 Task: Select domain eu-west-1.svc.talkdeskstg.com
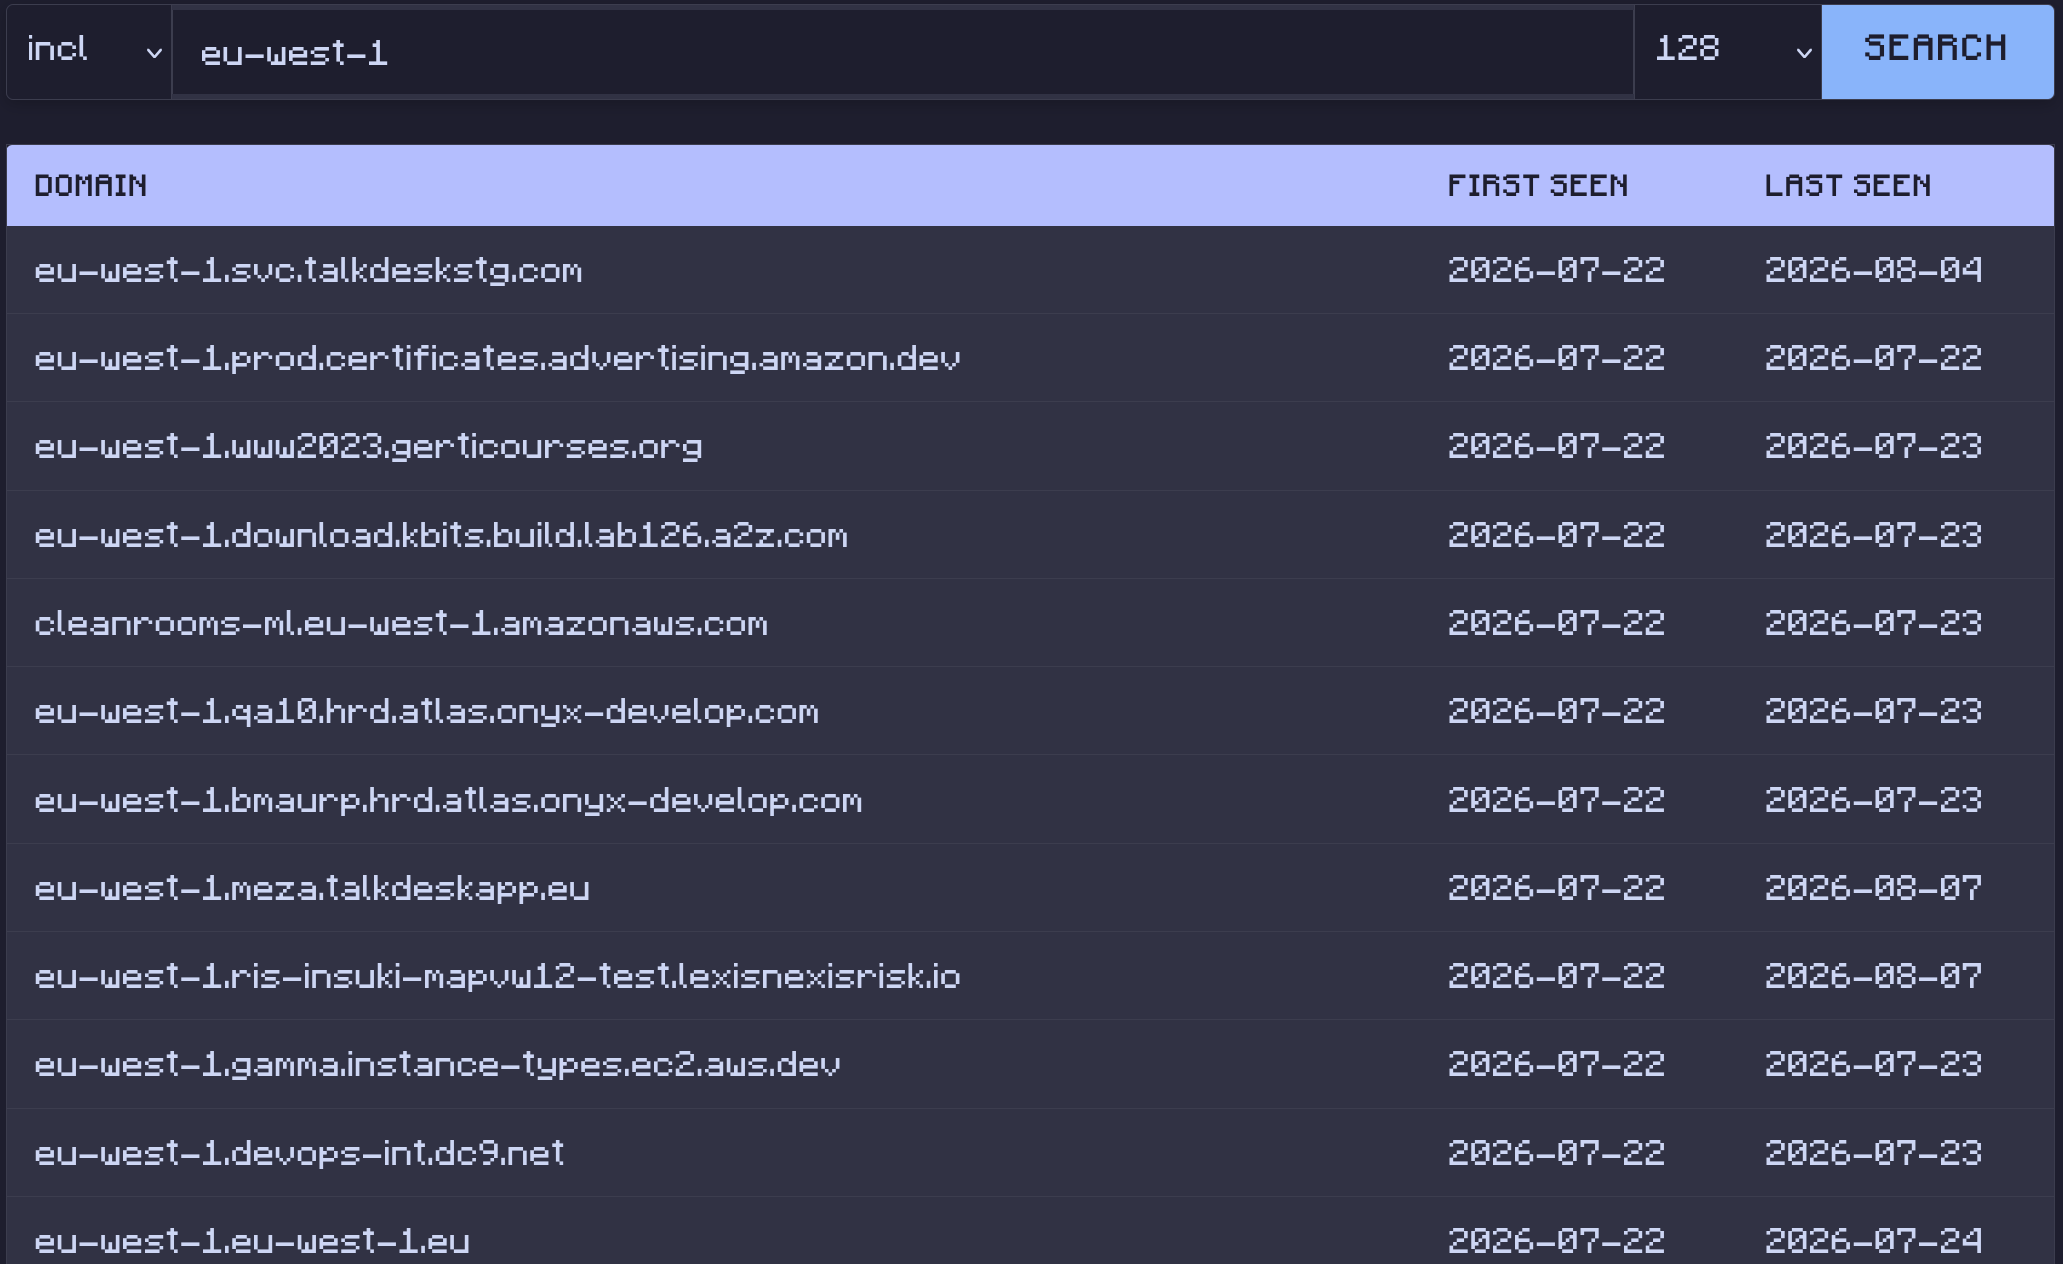click(308, 270)
